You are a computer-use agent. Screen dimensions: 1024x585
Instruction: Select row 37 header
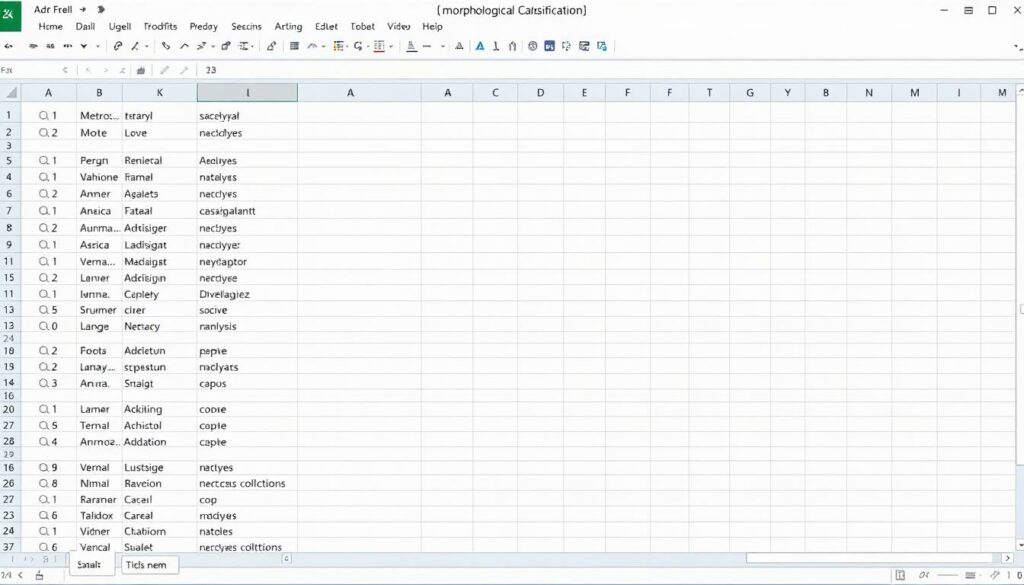pos(10,547)
